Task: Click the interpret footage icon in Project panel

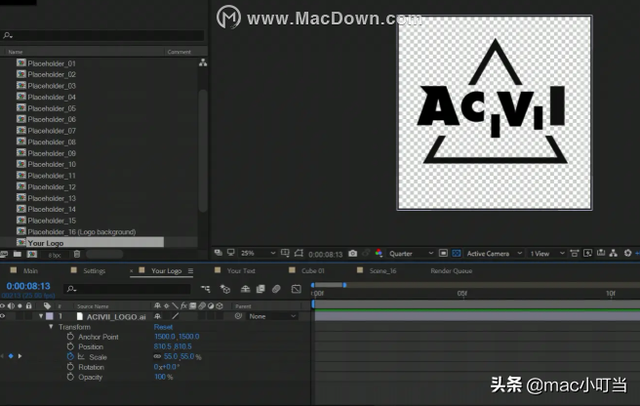Action: click(4, 254)
